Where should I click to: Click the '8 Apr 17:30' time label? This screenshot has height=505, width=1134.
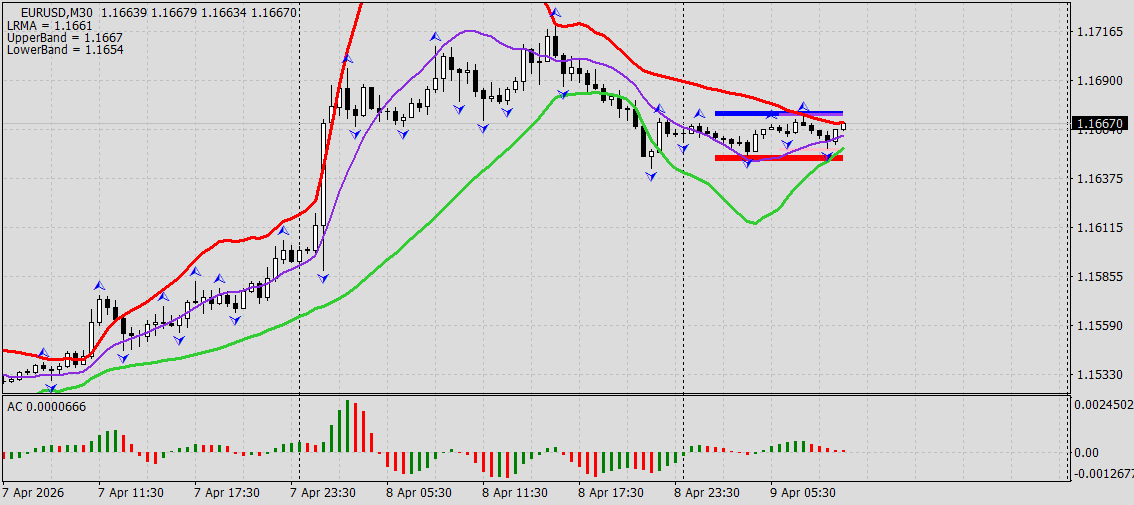click(x=612, y=493)
